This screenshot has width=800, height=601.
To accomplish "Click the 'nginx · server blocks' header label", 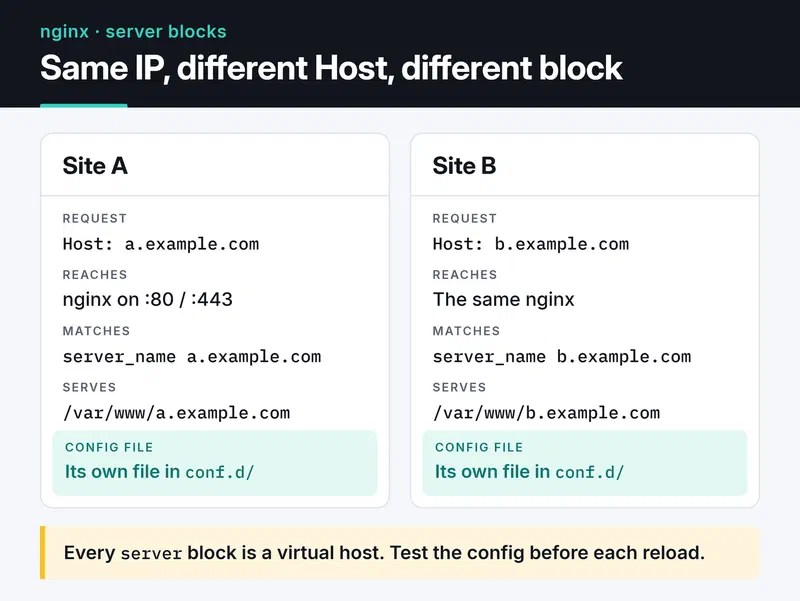I will [133, 32].
